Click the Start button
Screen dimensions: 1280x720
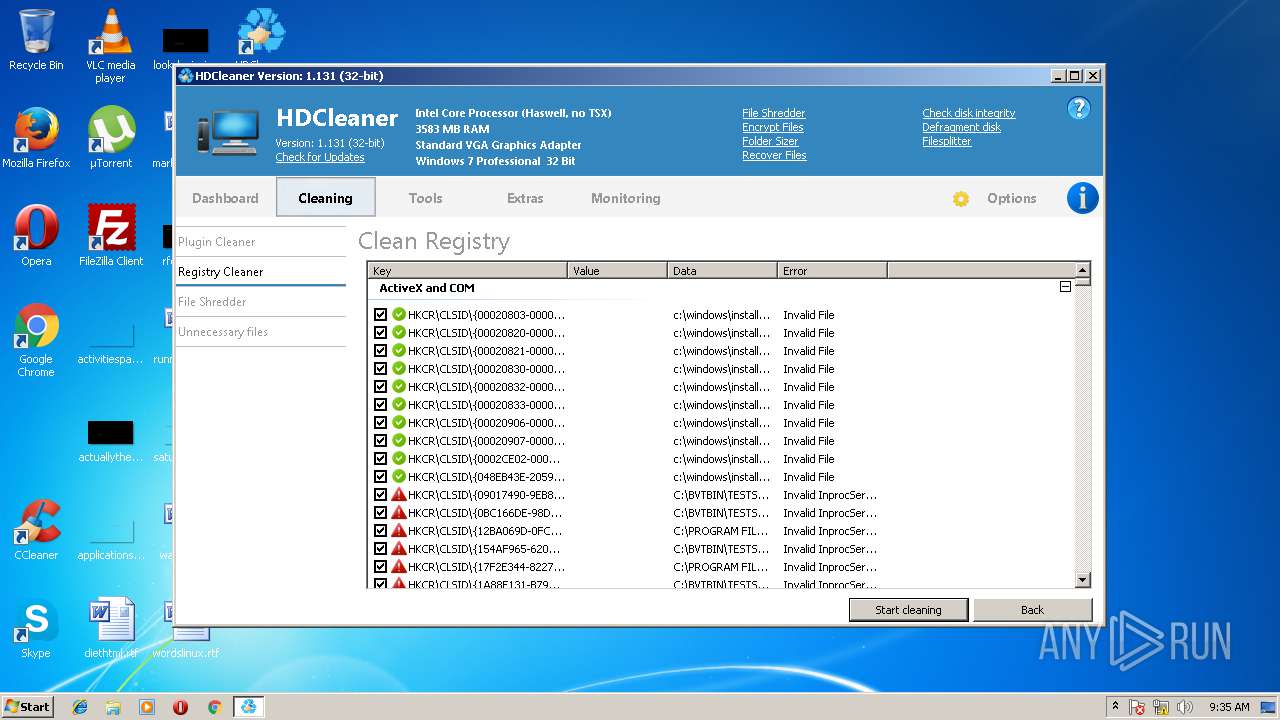coord(27,706)
